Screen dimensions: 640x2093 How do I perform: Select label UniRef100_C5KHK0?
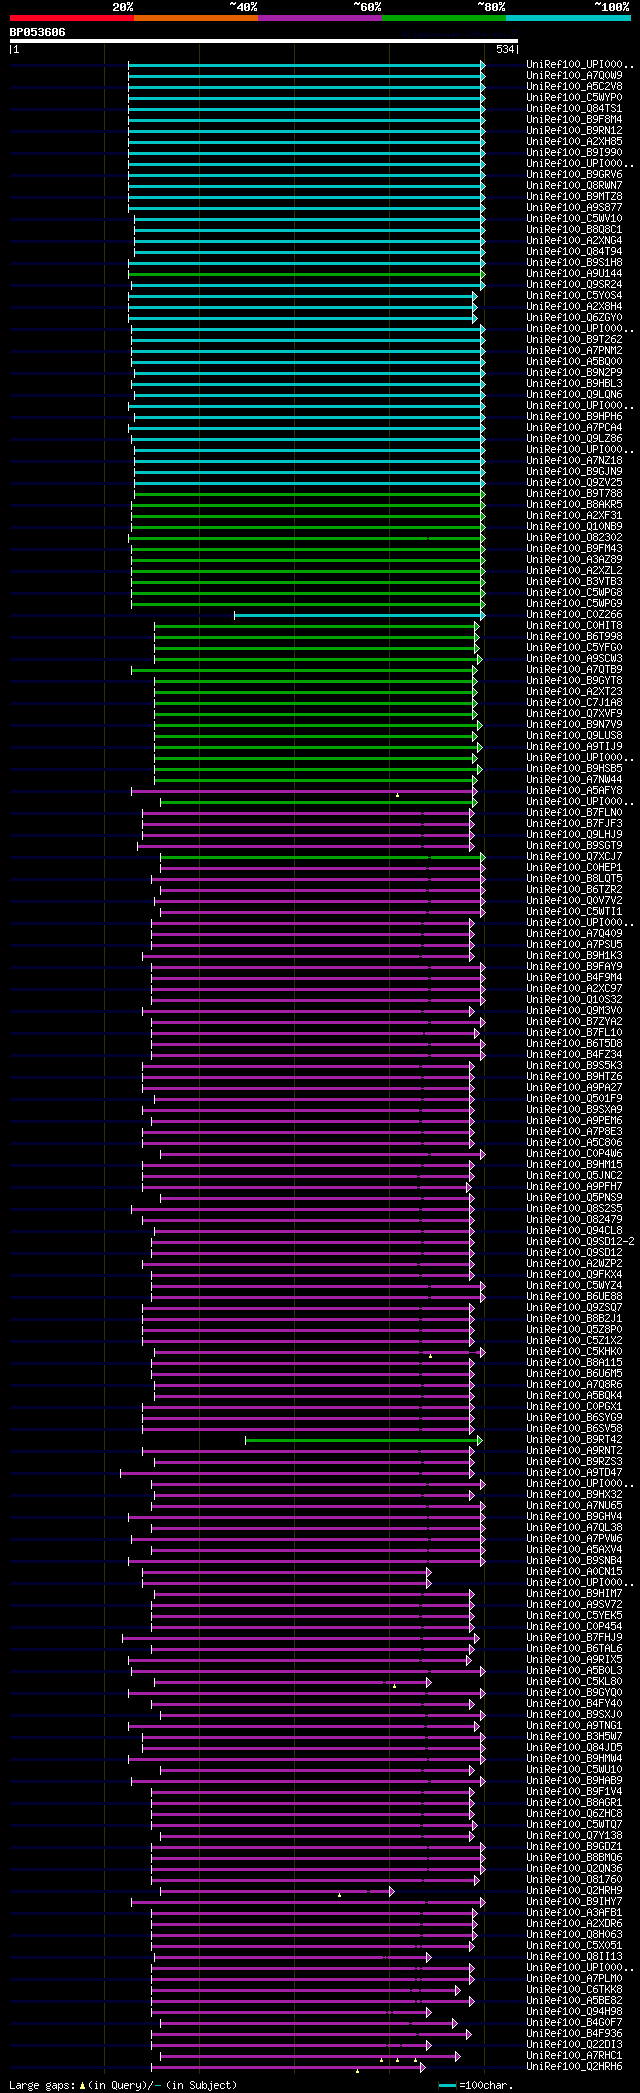click(x=574, y=1351)
